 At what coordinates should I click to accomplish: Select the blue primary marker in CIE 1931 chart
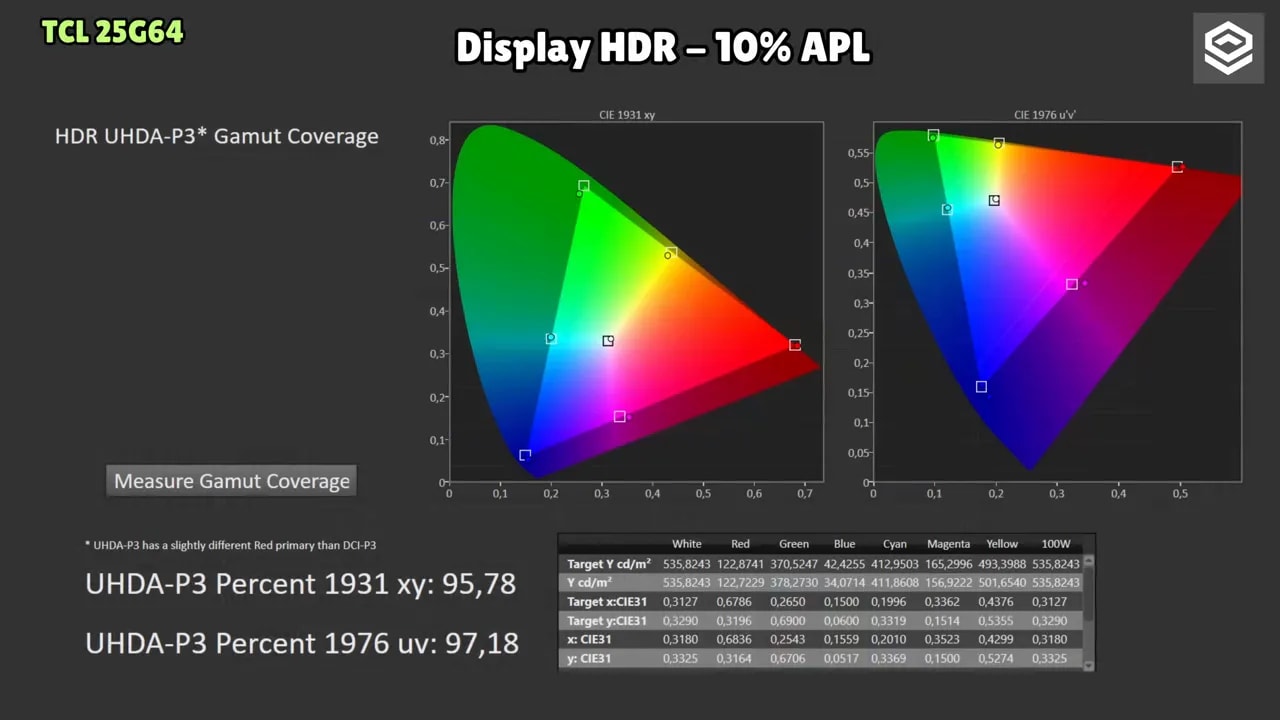525,456
